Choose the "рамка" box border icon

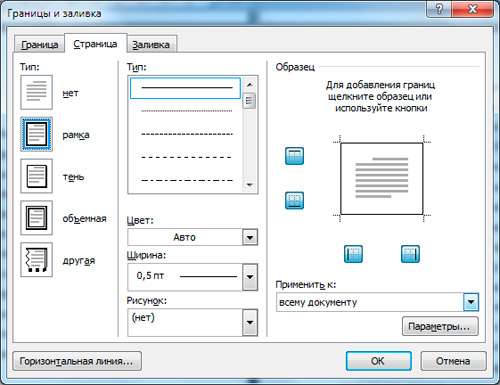(x=36, y=134)
